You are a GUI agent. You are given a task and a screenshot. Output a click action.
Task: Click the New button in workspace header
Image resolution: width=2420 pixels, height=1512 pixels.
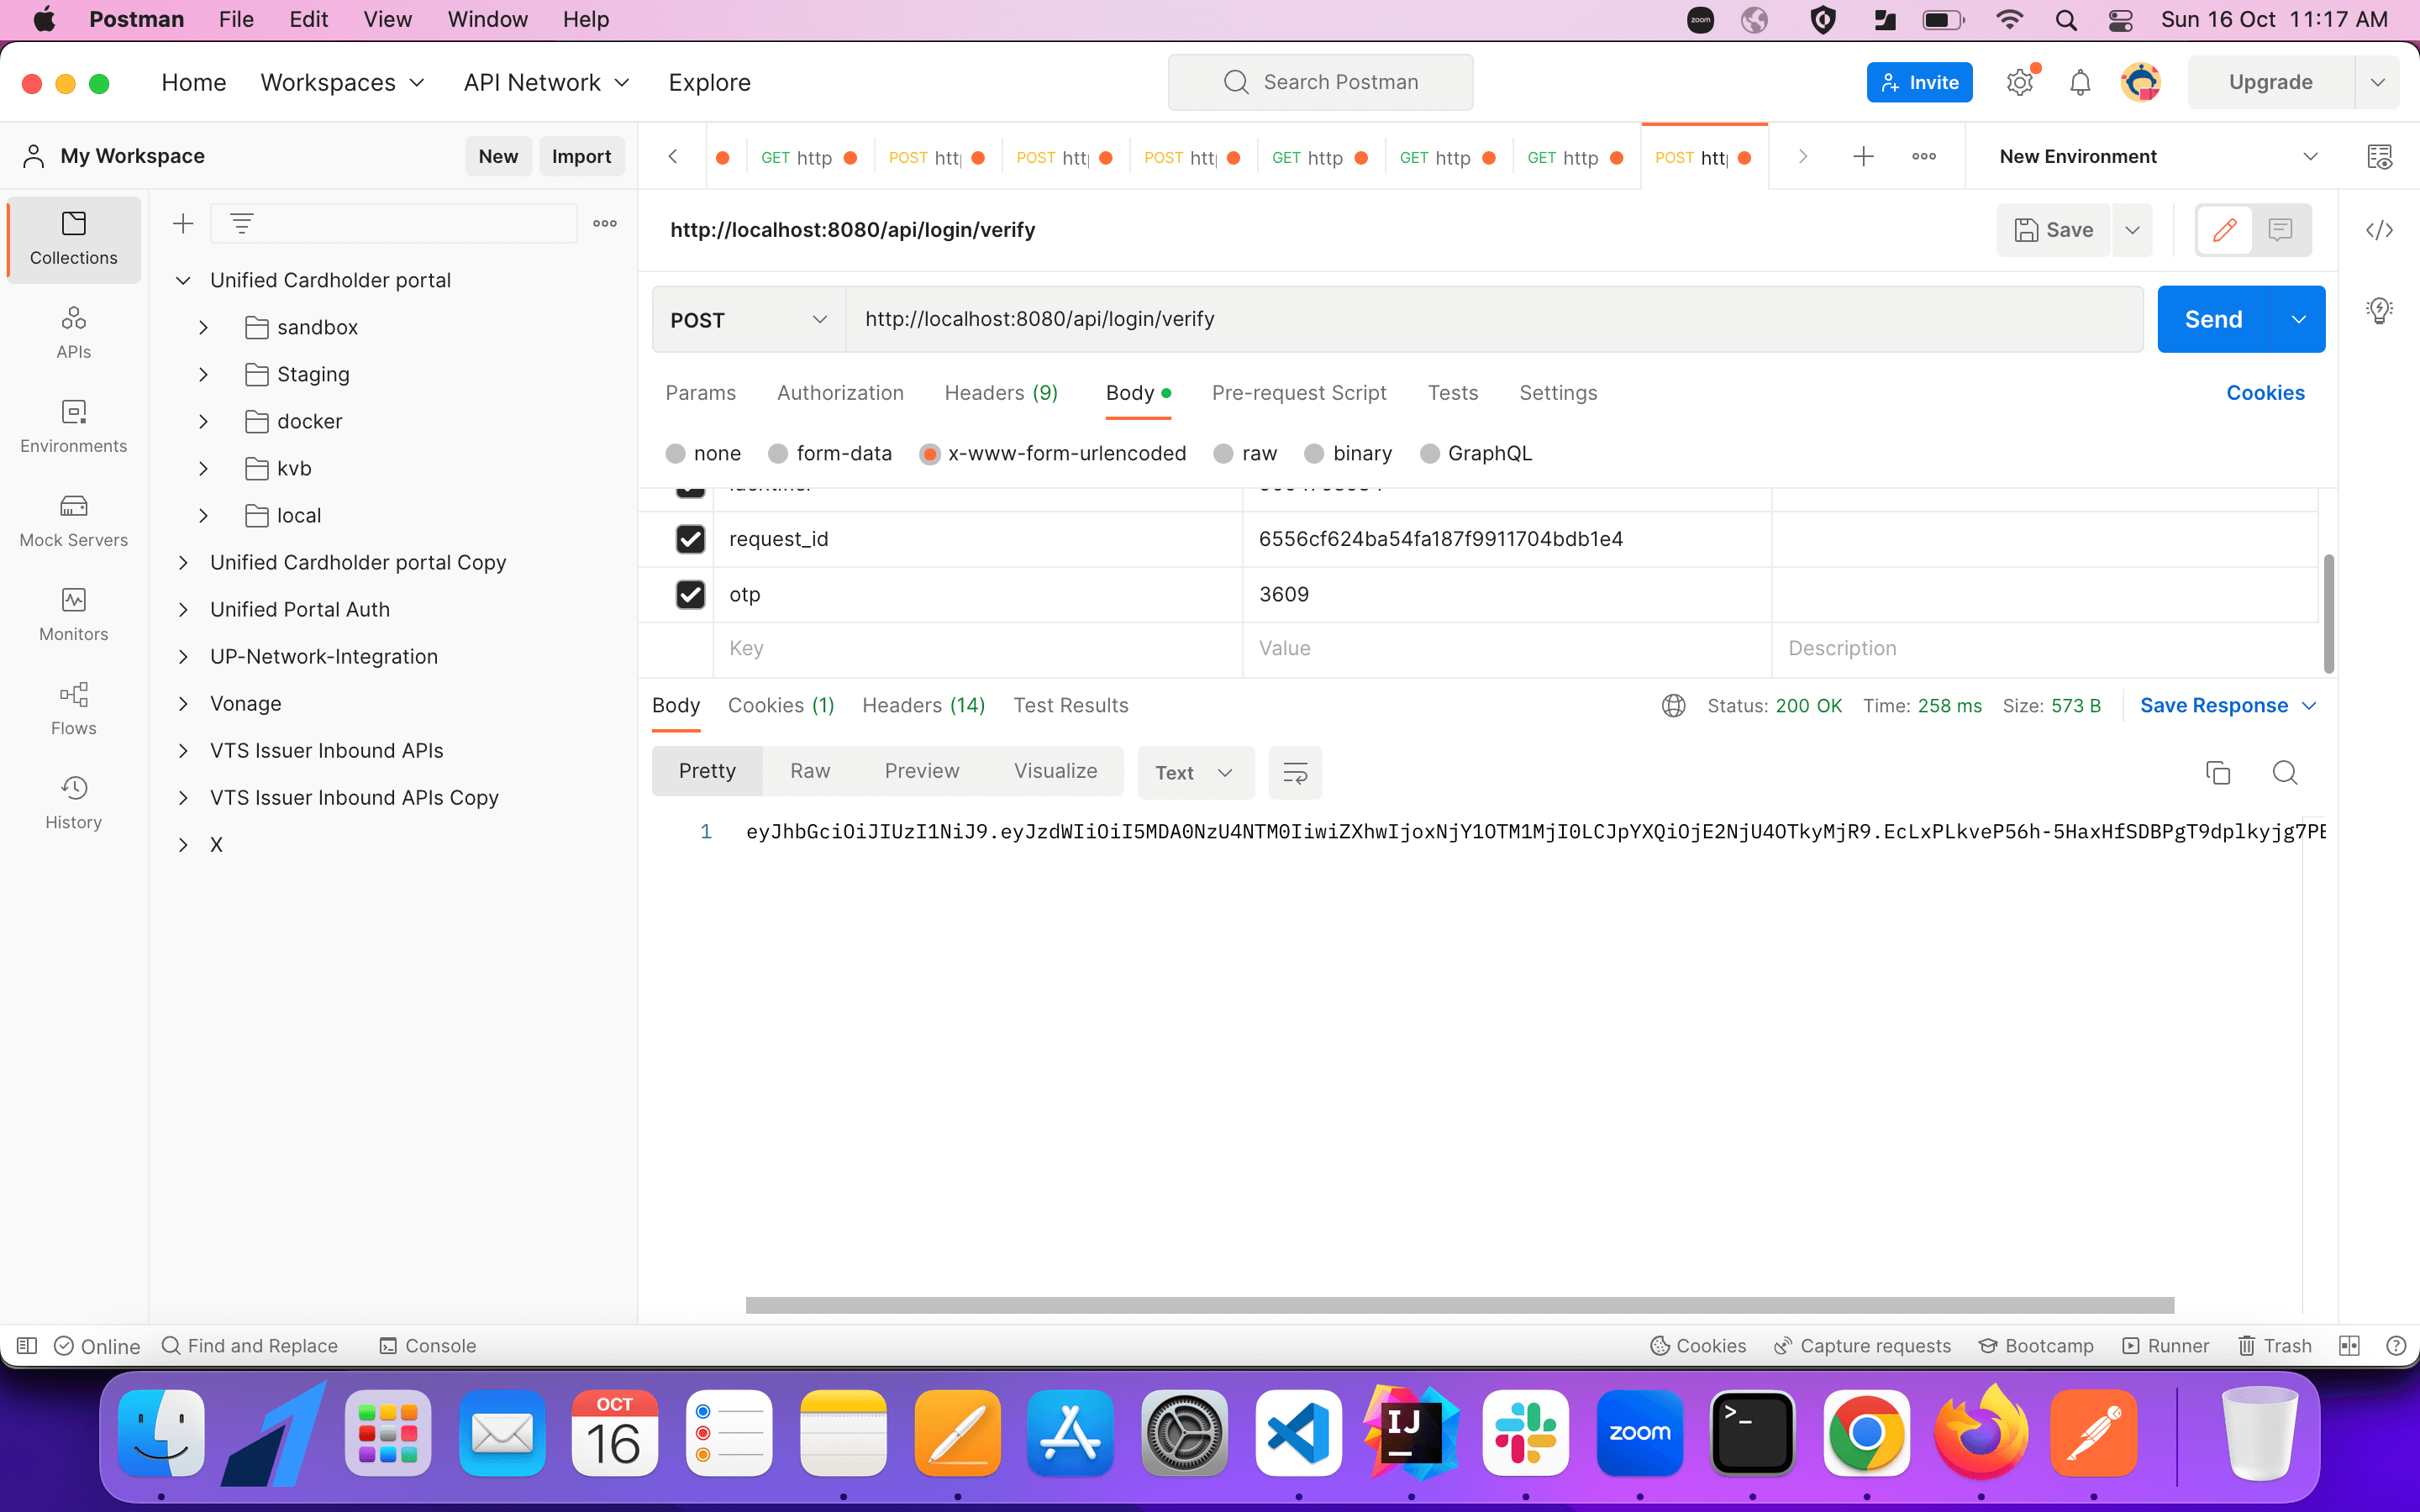pyautogui.click(x=498, y=156)
